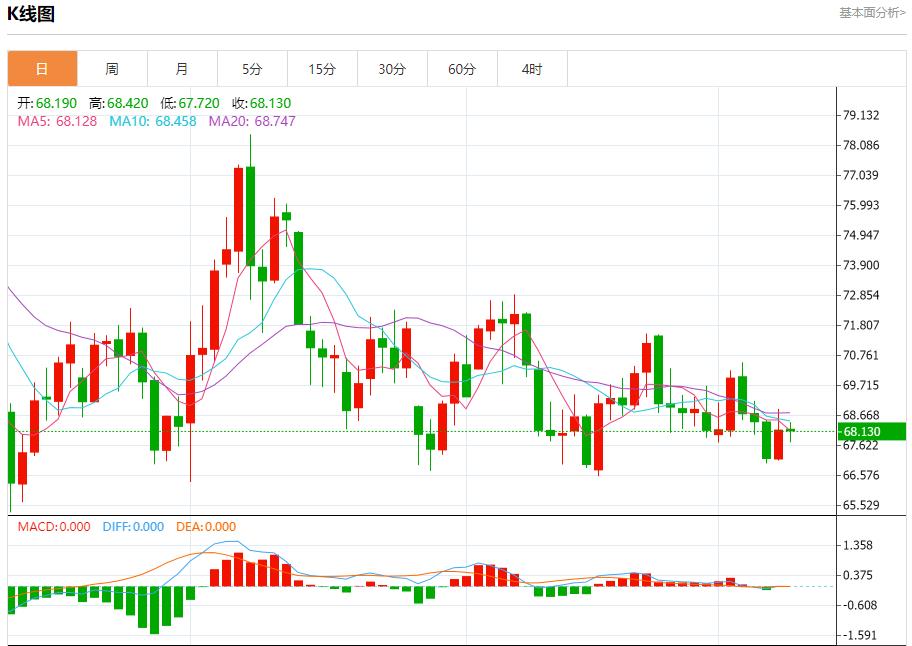This screenshot has height=646, width=912.
Task: Open the 5分 five-minute chart
Action: (251, 68)
